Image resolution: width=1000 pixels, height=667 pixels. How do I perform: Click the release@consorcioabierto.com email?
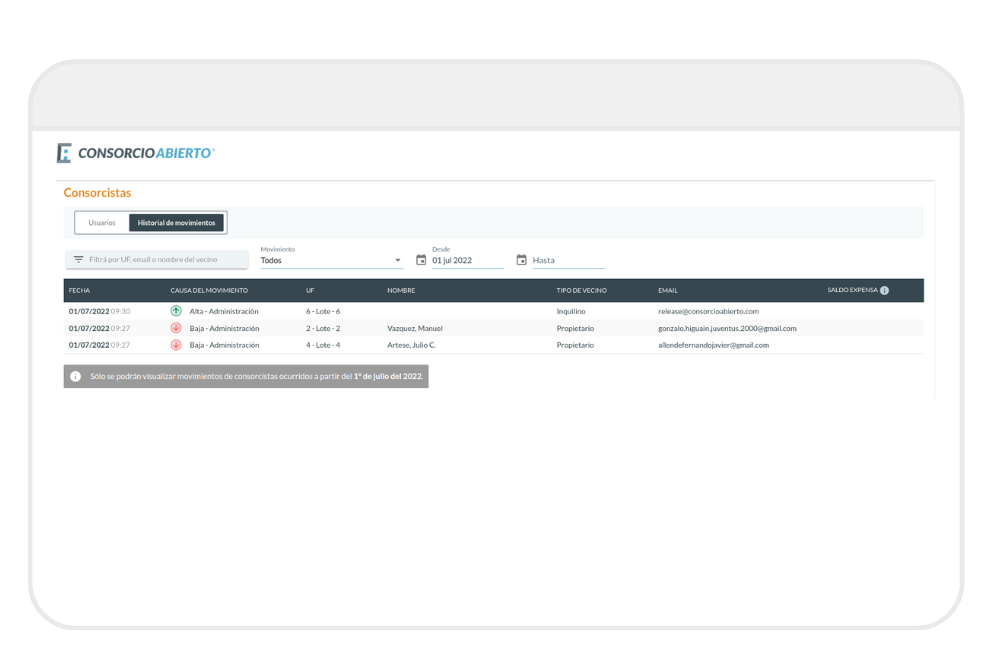pos(708,311)
